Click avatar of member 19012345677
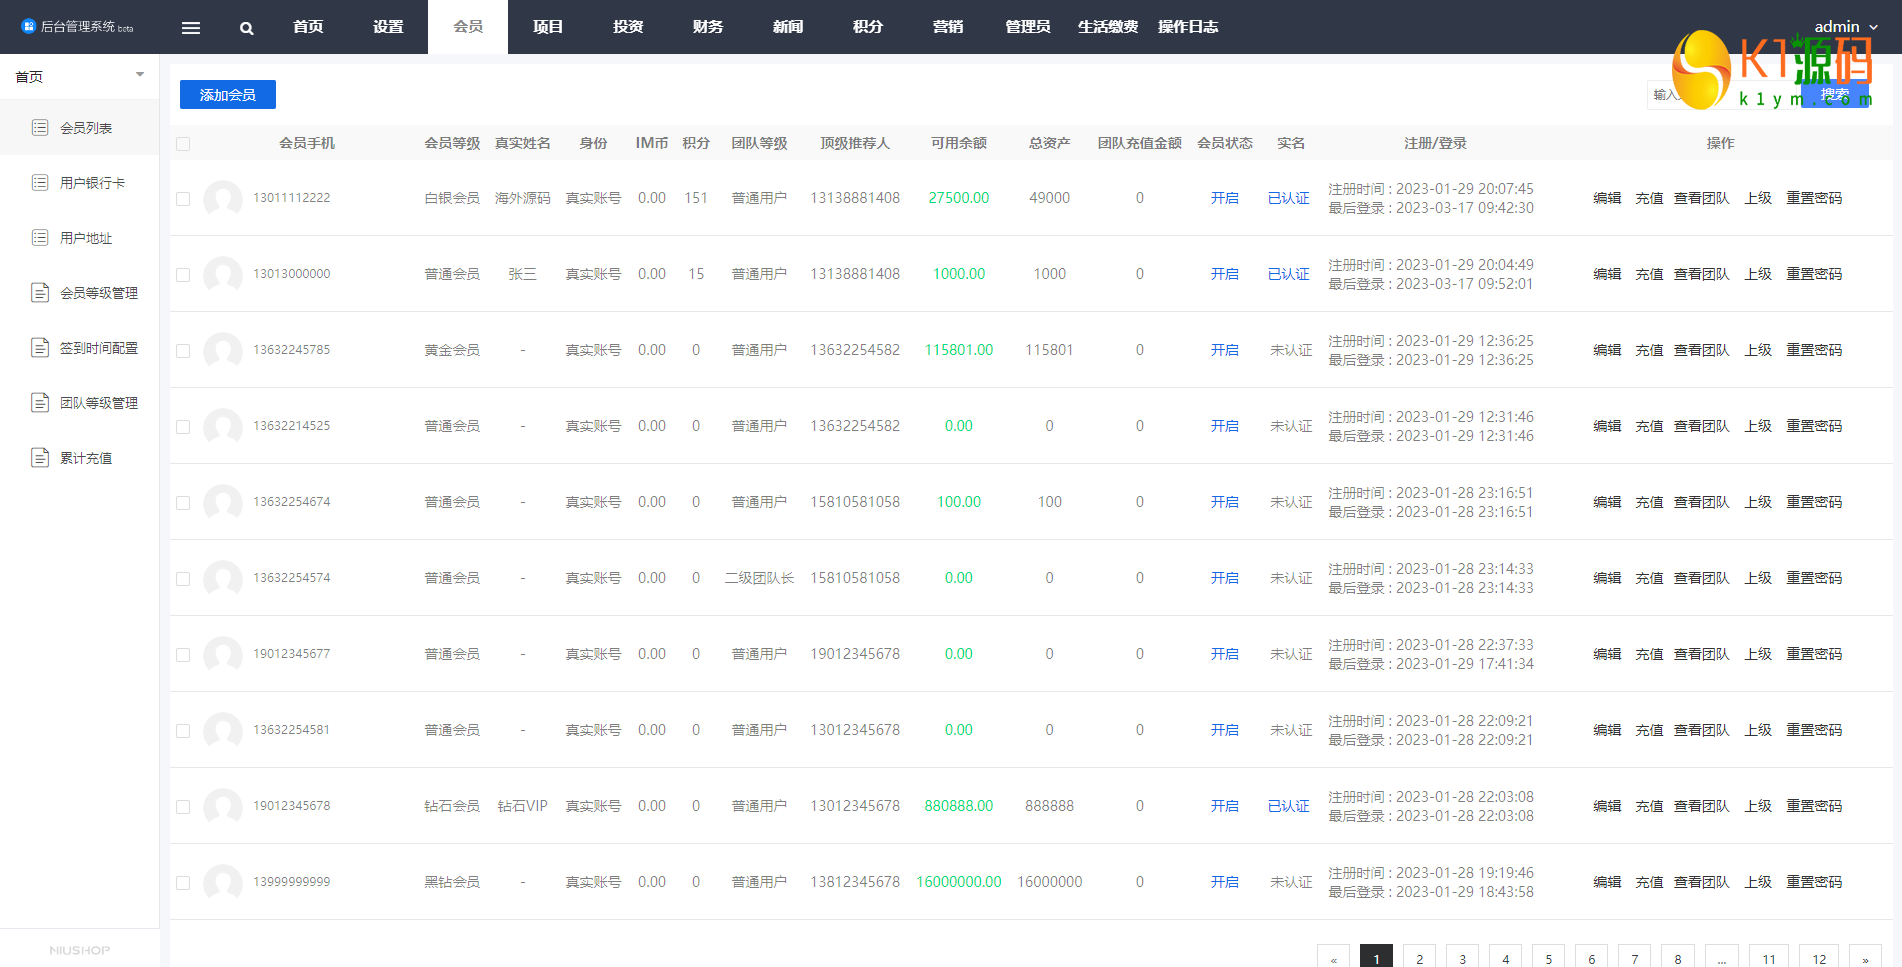The height and width of the screenshot is (967, 1902). point(223,654)
